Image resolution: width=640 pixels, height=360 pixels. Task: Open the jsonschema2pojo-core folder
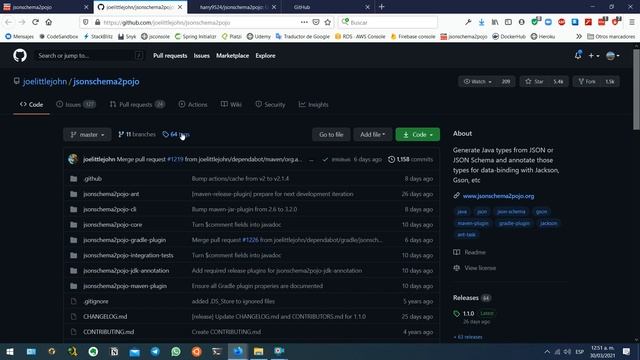tap(113, 224)
